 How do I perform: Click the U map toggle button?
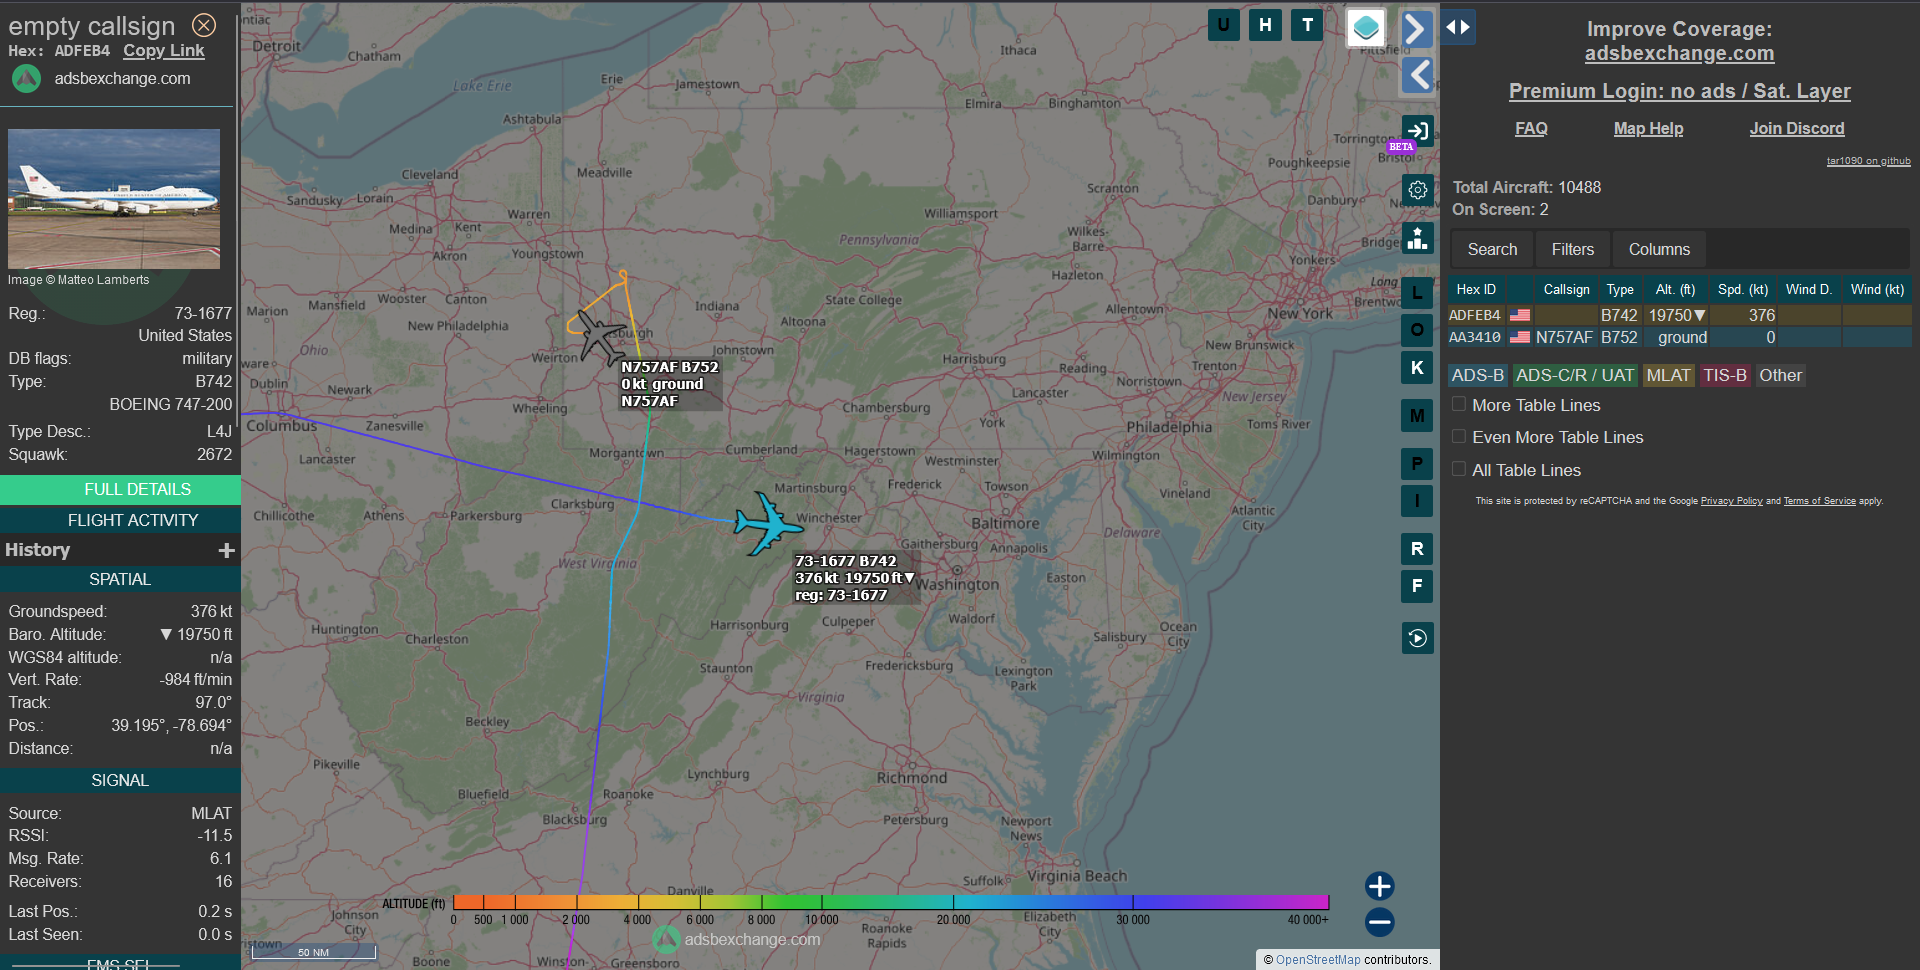click(x=1223, y=25)
